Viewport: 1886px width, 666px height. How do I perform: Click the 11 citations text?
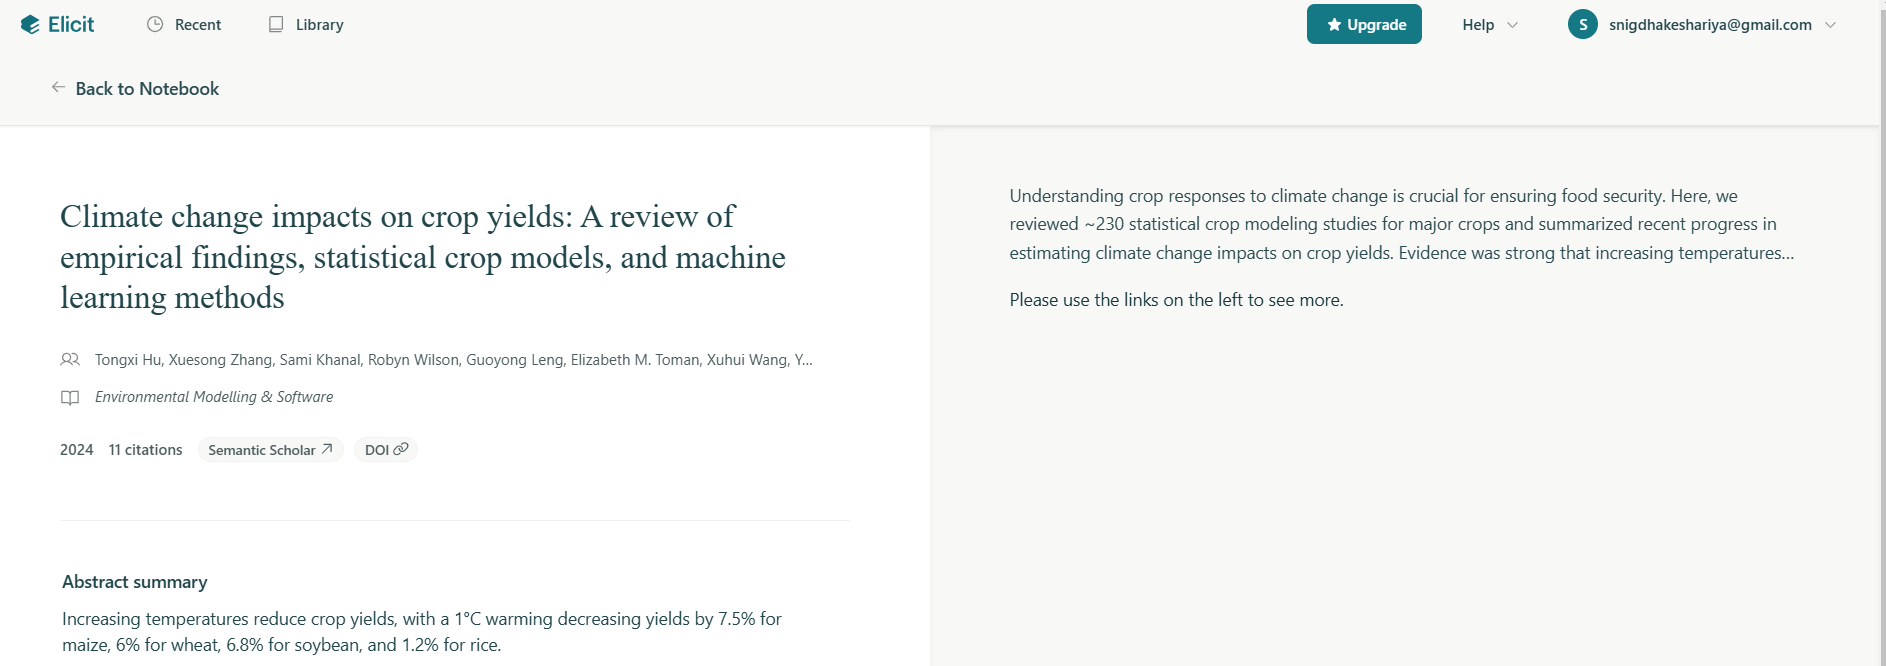145,450
